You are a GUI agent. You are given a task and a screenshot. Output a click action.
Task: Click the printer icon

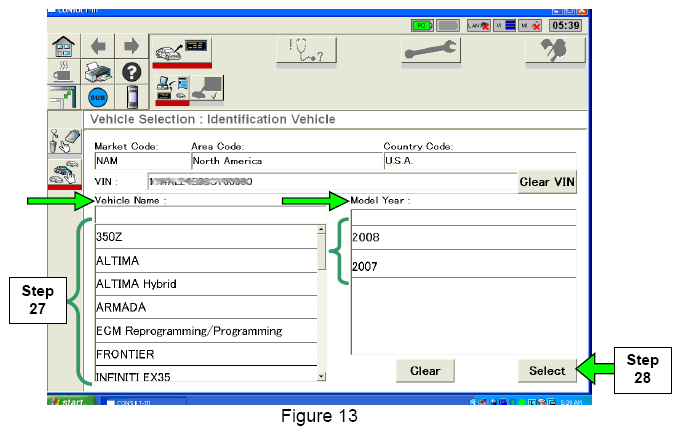(x=98, y=73)
